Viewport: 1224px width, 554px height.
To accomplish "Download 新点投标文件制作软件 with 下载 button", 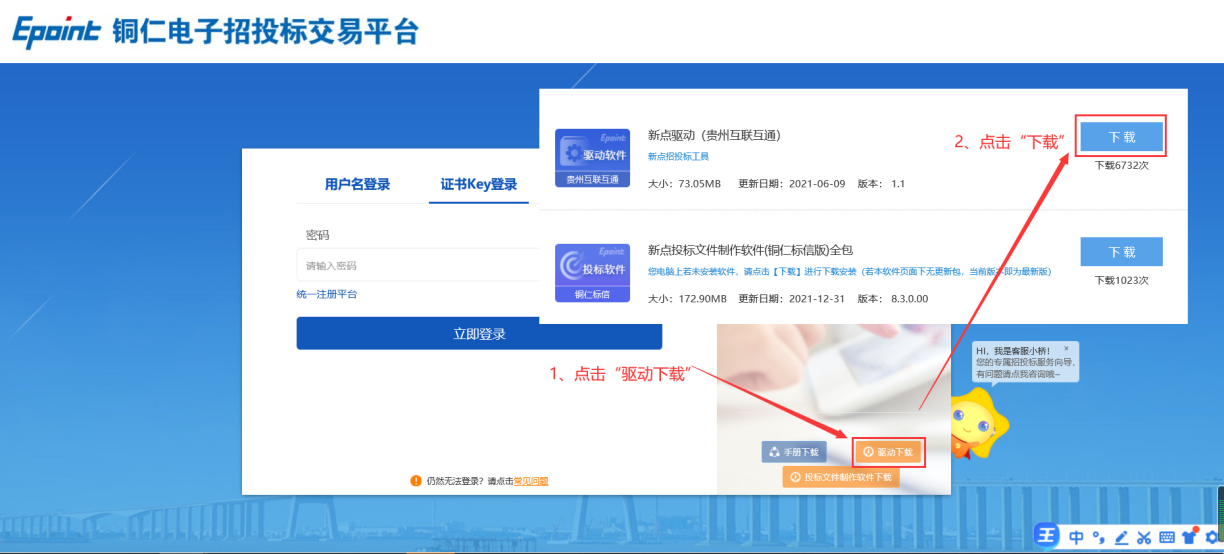I will pyautogui.click(x=1121, y=252).
